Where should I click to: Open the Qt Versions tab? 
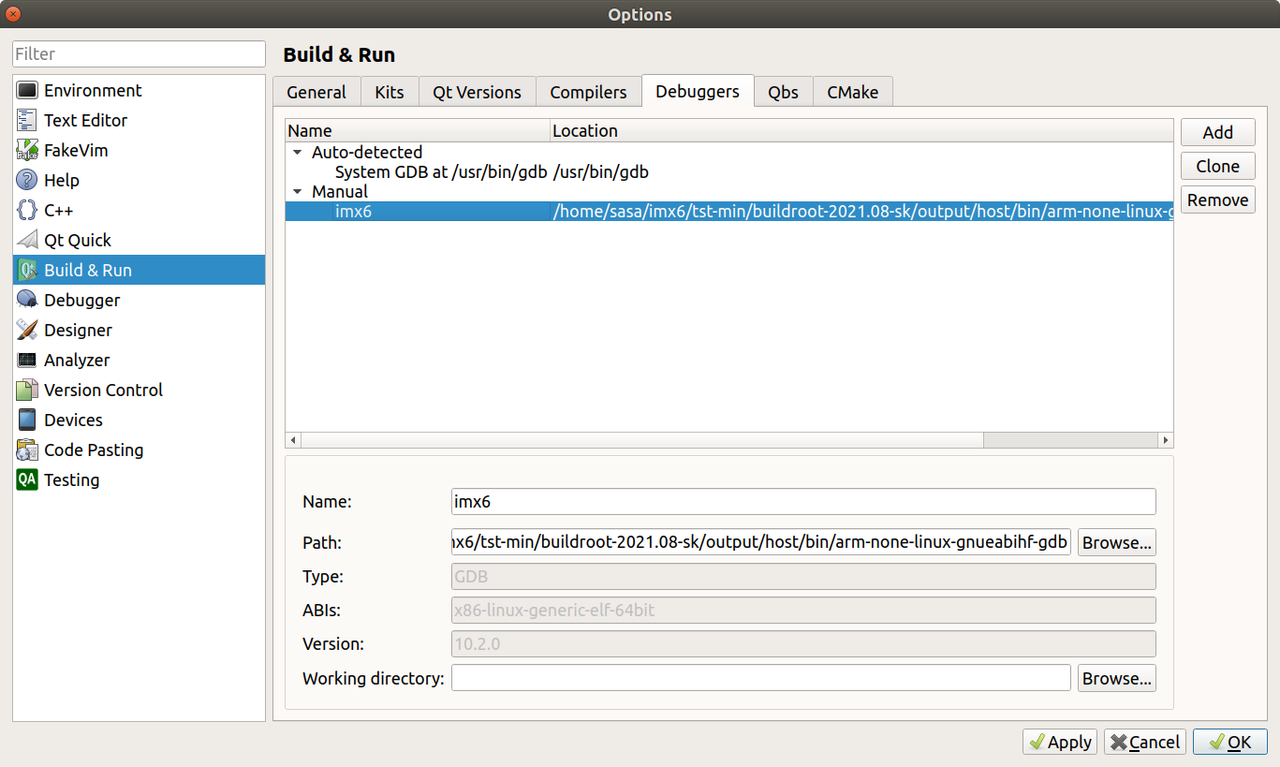tap(477, 92)
